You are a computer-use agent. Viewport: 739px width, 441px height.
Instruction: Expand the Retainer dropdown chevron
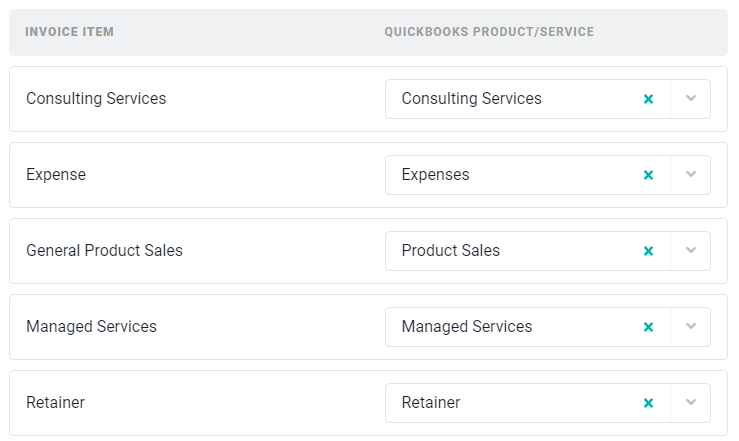[690, 403]
